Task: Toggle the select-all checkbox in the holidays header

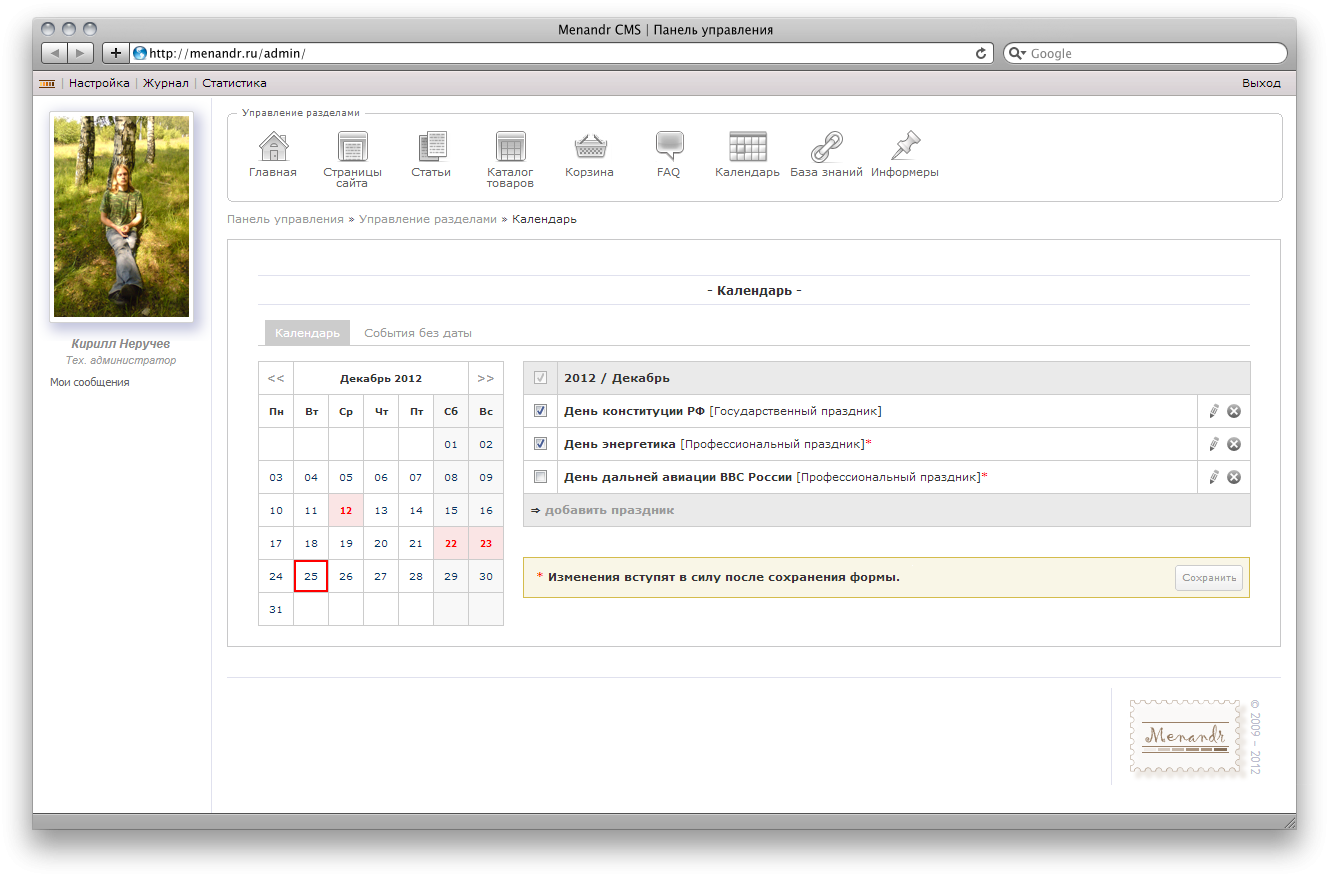Action: 541,377
